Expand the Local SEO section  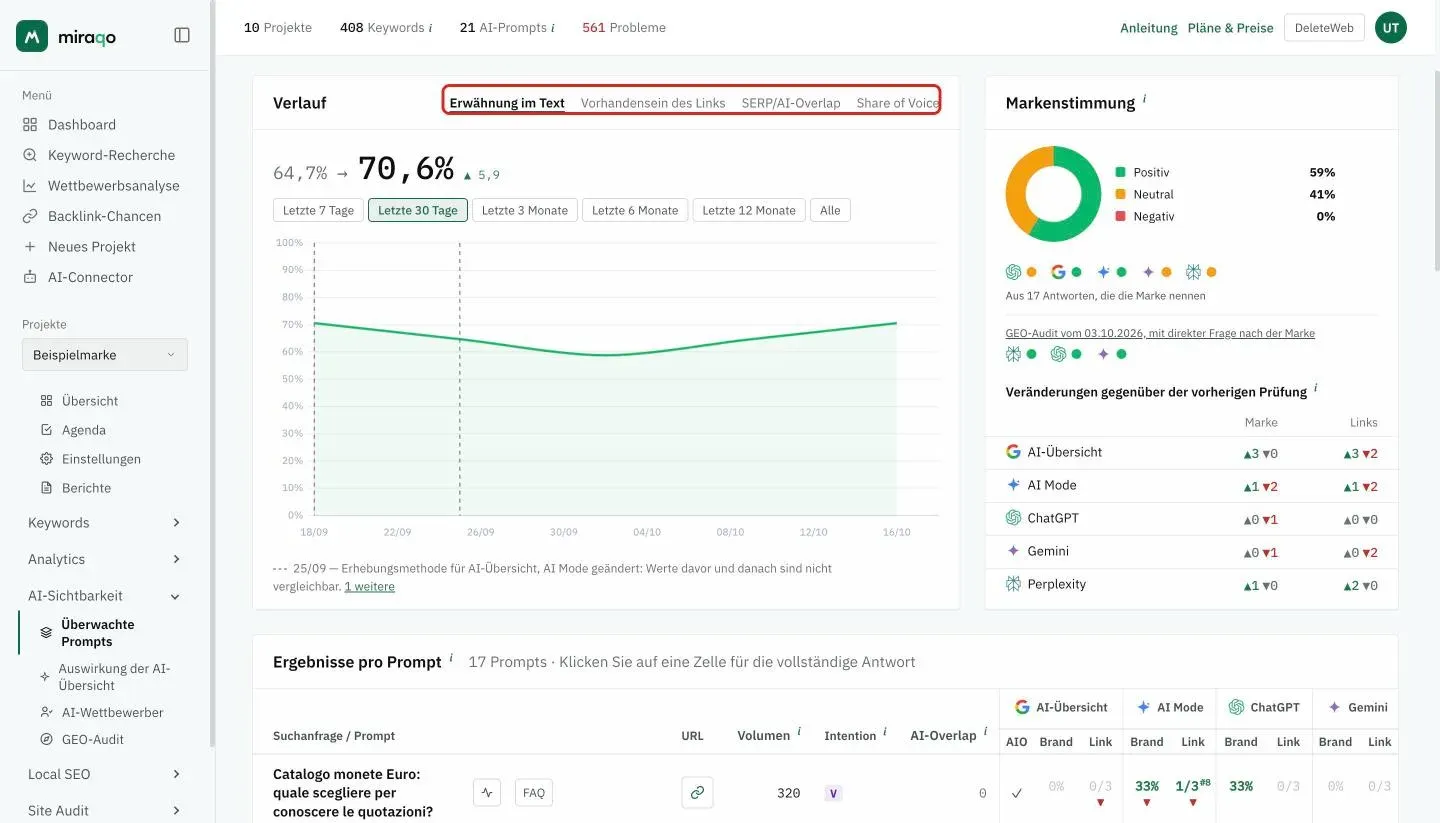pyautogui.click(x=104, y=774)
